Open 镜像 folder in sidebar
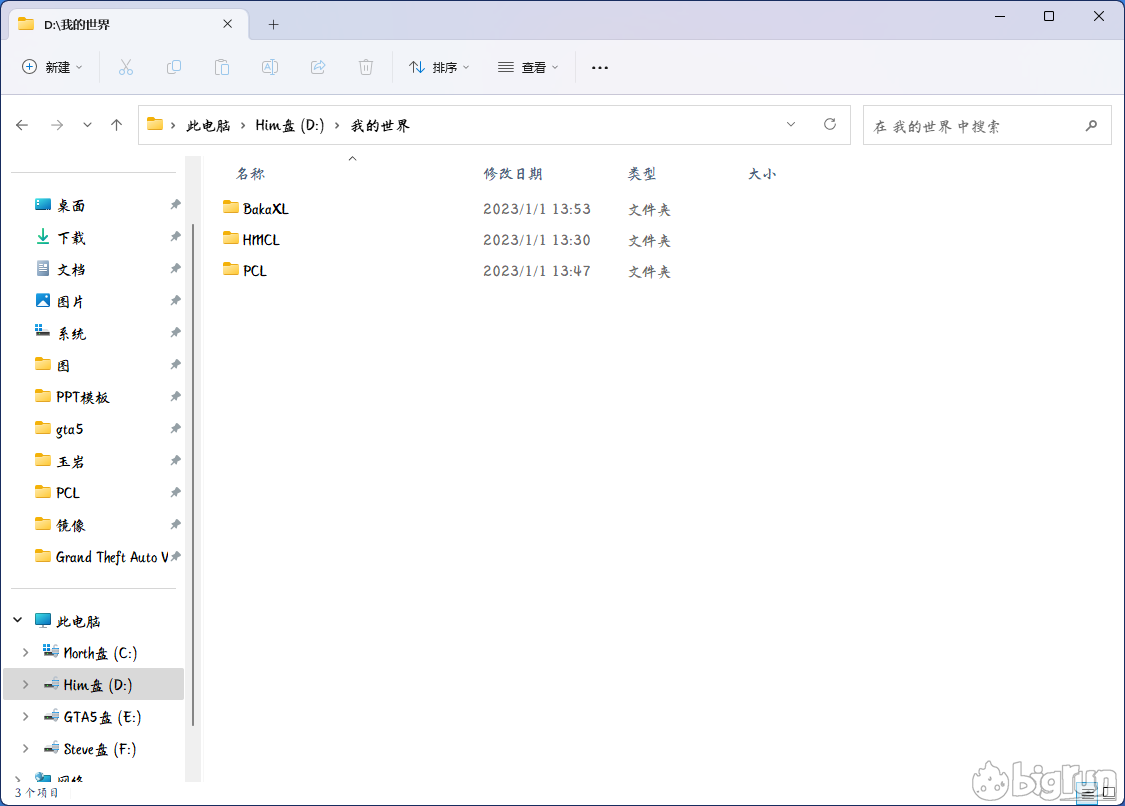The height and width of the screenshot is (806, 1125). point(70,525)
